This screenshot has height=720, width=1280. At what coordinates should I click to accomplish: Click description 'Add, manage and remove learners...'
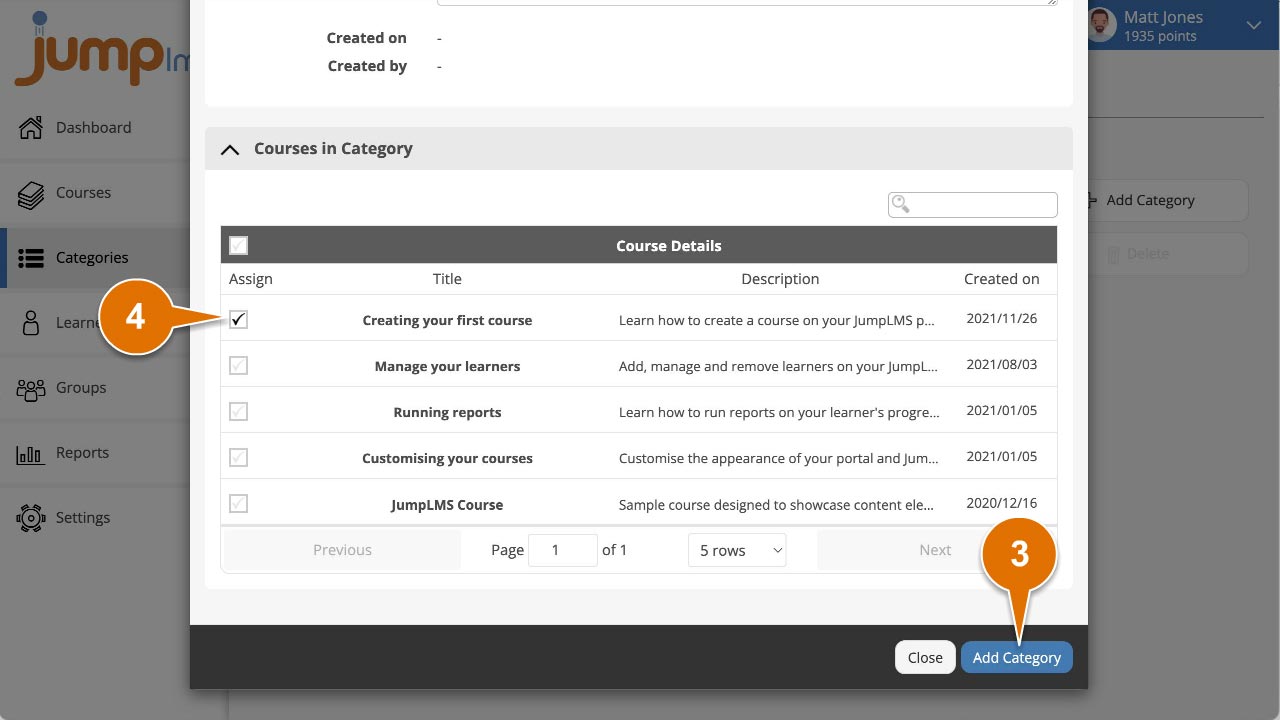(x=778, y=366)
